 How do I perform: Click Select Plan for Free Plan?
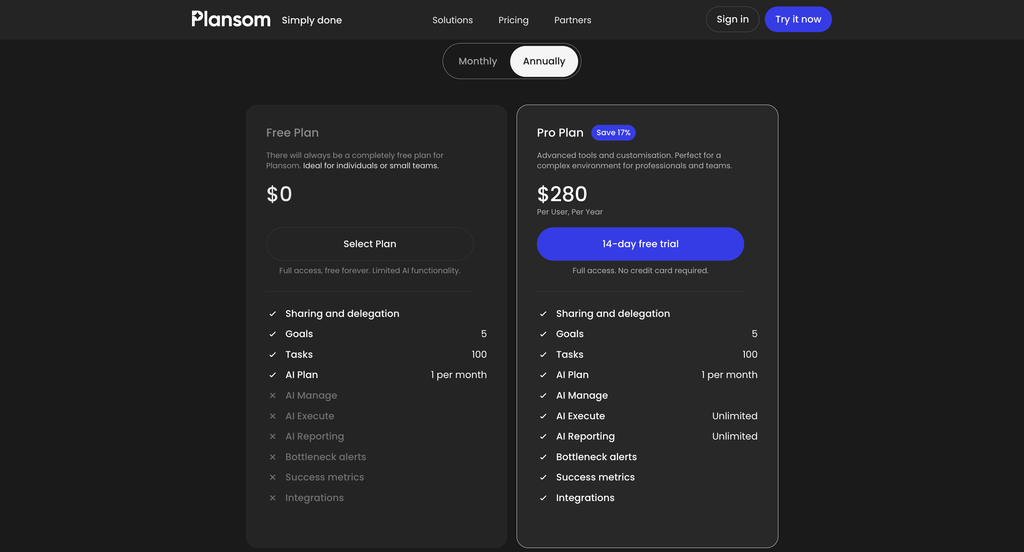370,244
